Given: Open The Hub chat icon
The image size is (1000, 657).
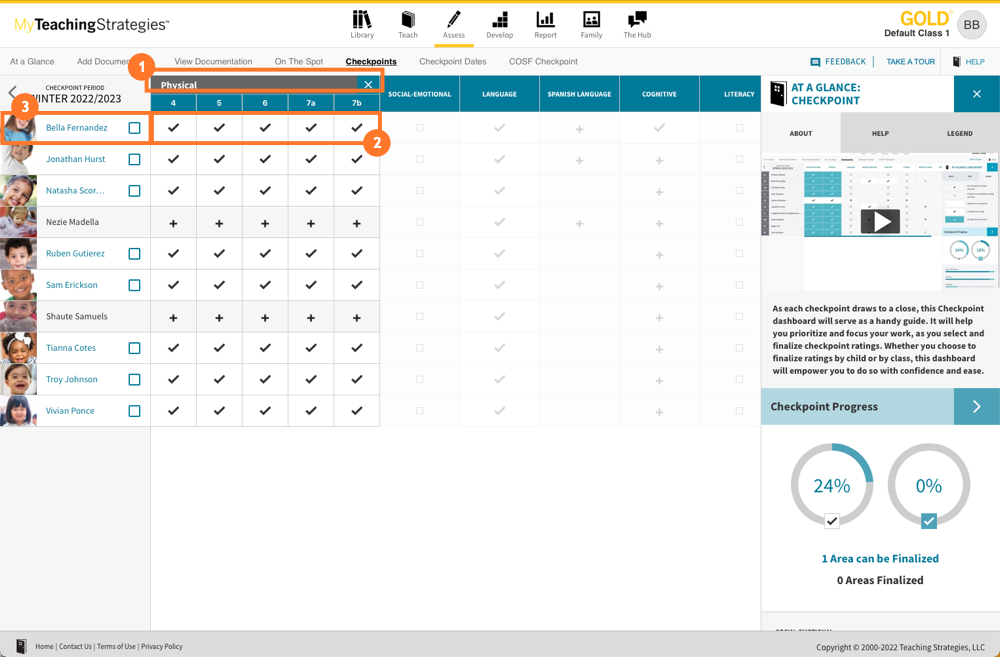Looking at the screenshot, I should coord(637,20).
